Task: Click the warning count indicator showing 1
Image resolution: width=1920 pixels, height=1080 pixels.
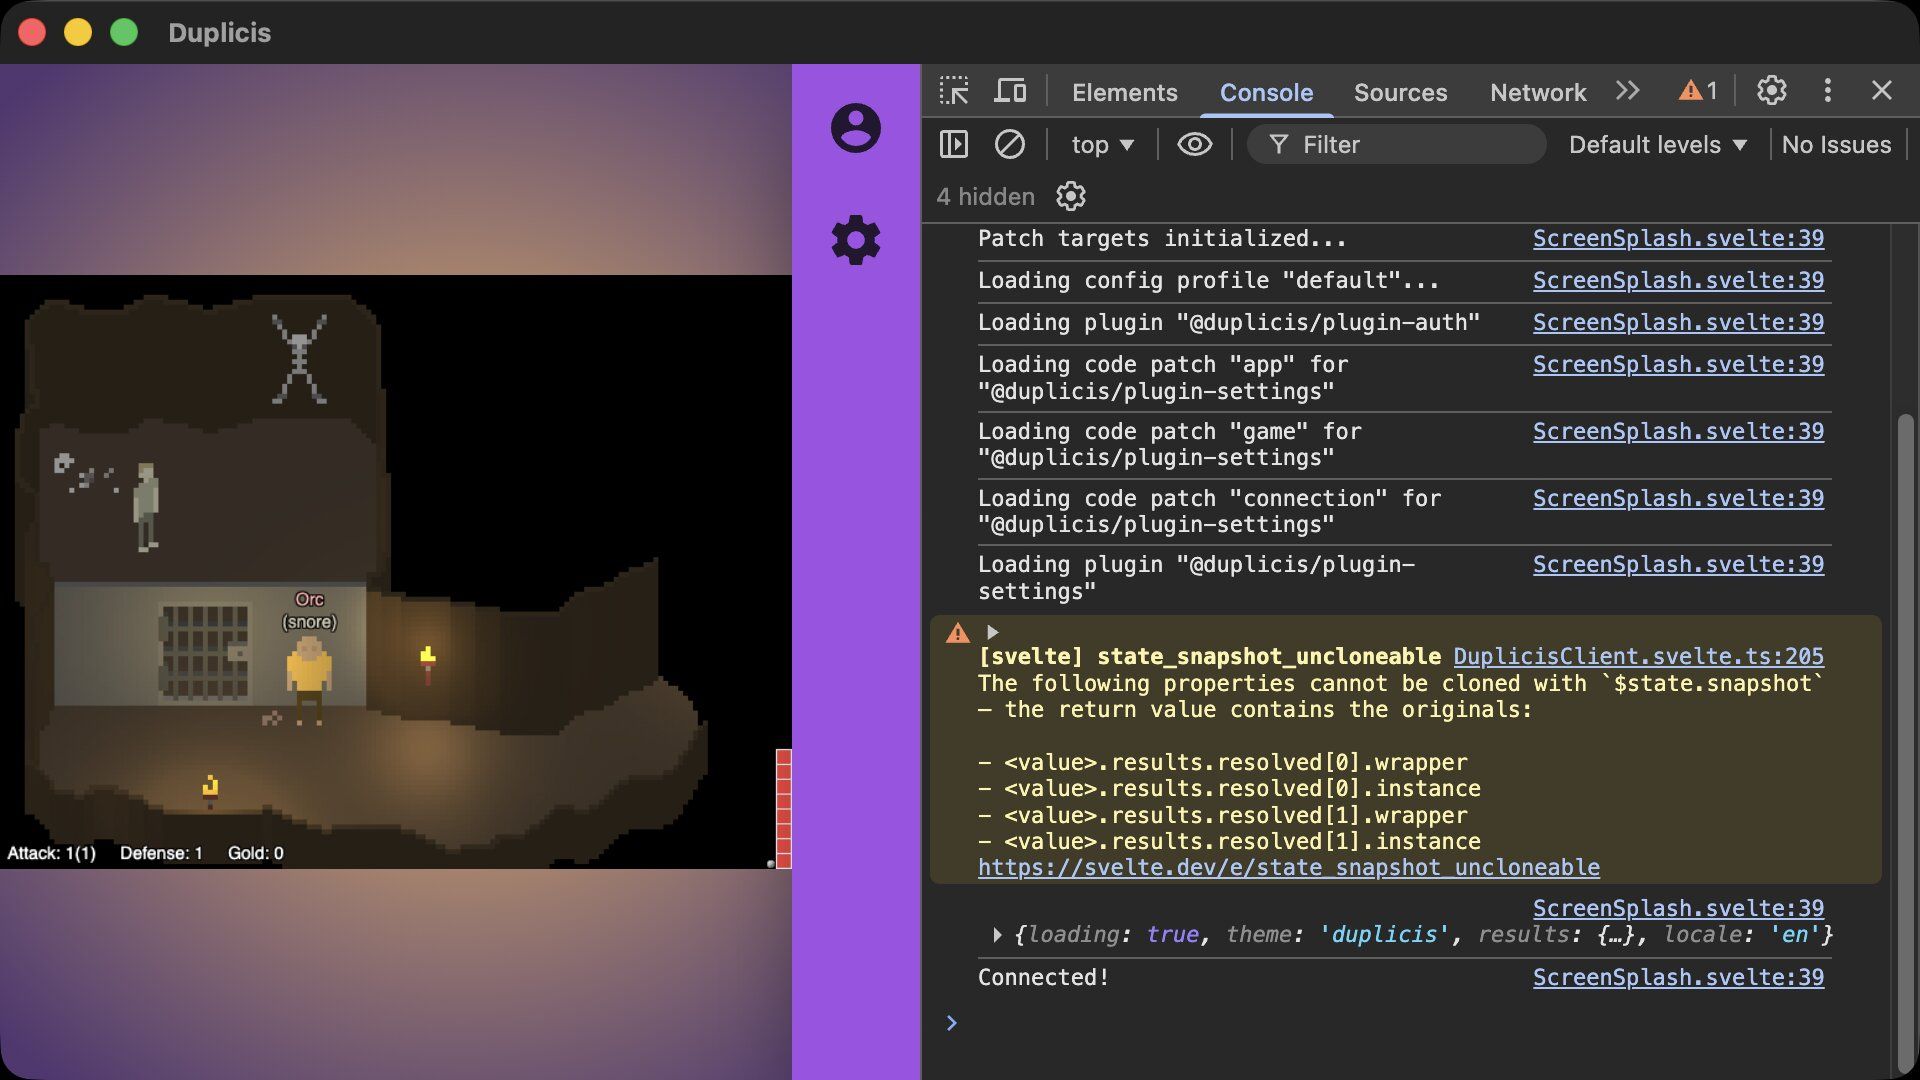Action: coord(1698,91)
